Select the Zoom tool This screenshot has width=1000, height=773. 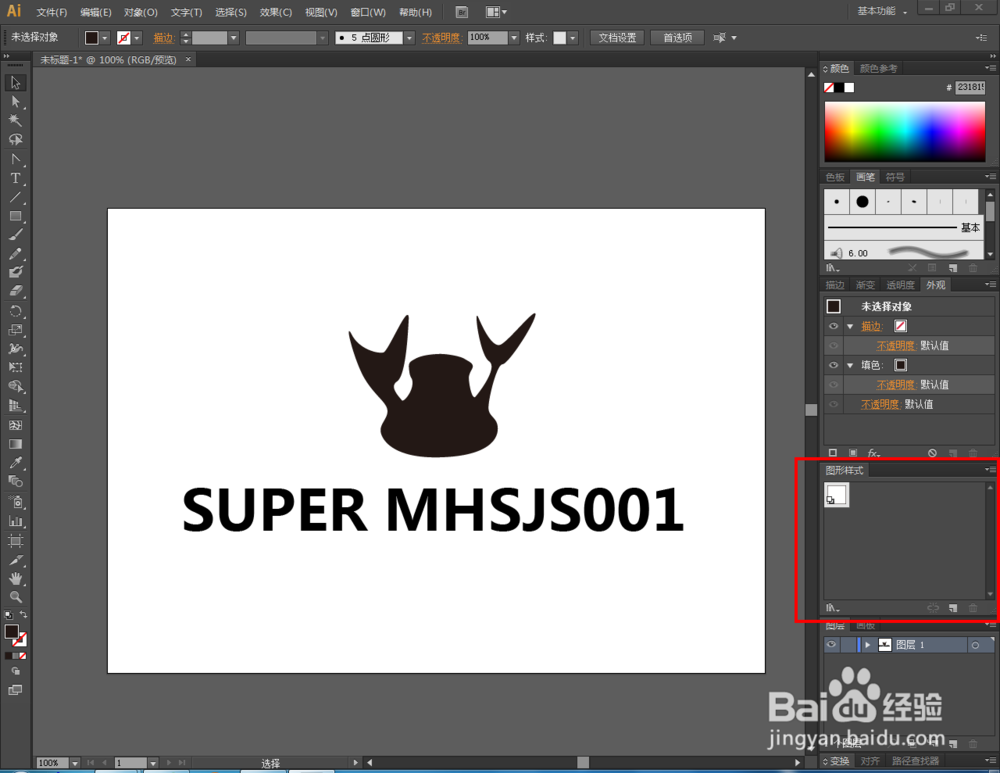click(15, 598)
